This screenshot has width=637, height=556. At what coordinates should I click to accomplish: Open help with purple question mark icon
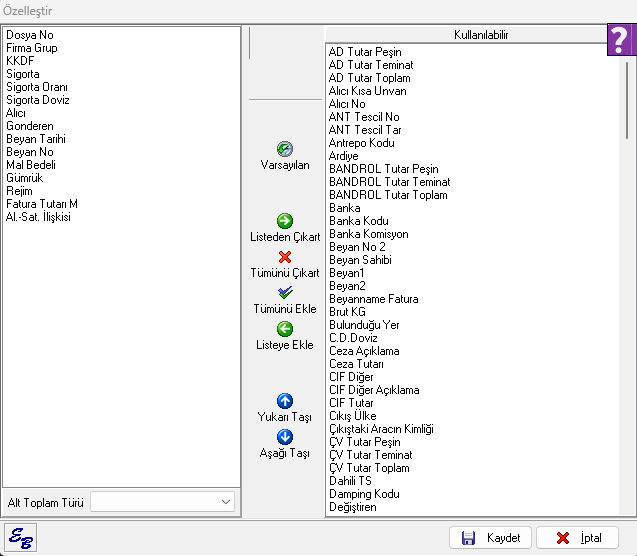620,41
